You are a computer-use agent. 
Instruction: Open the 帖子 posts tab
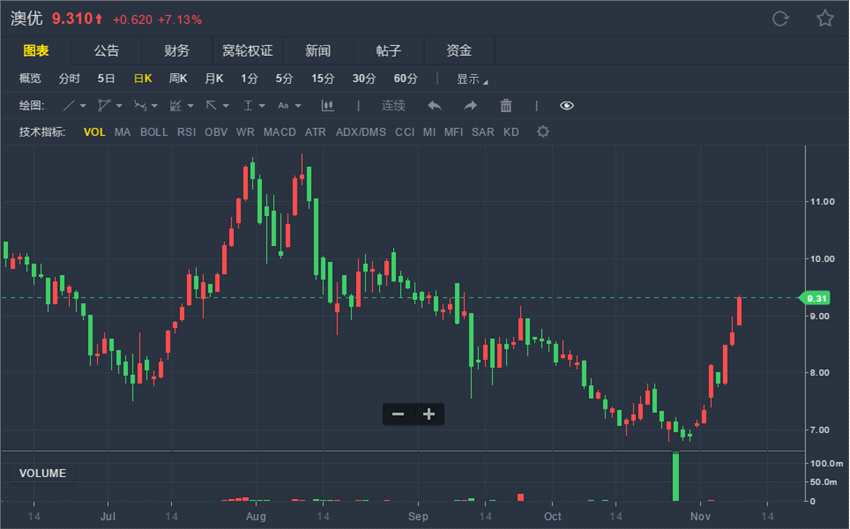click(388, 51)
